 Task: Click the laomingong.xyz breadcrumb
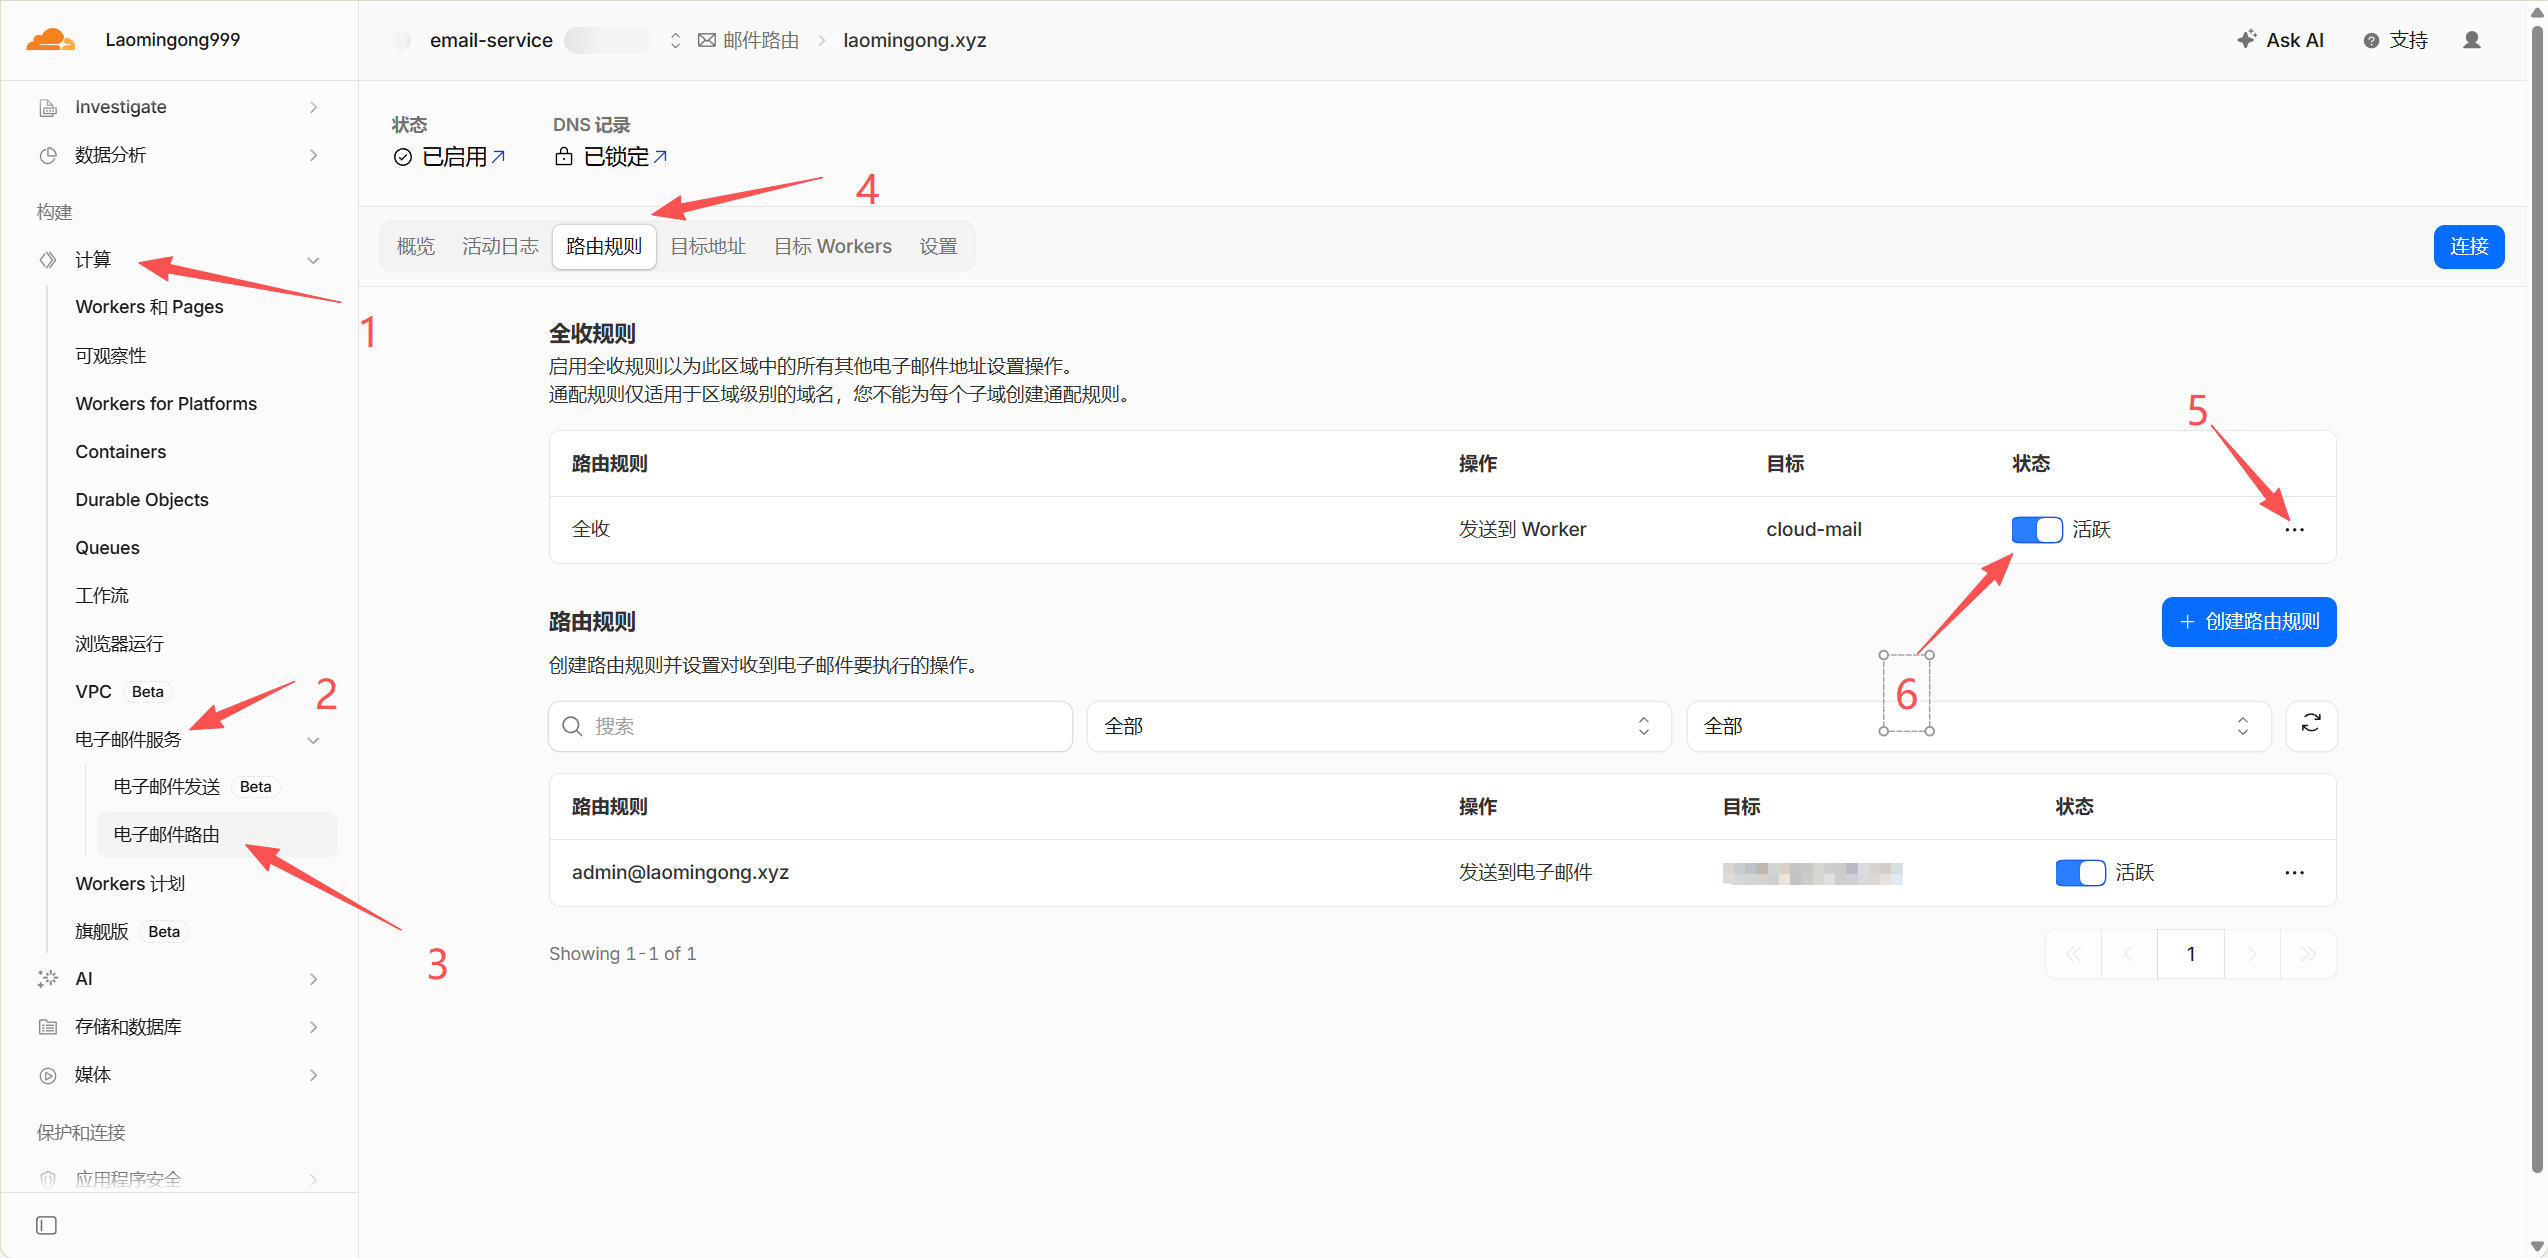[x=915, y=40]
